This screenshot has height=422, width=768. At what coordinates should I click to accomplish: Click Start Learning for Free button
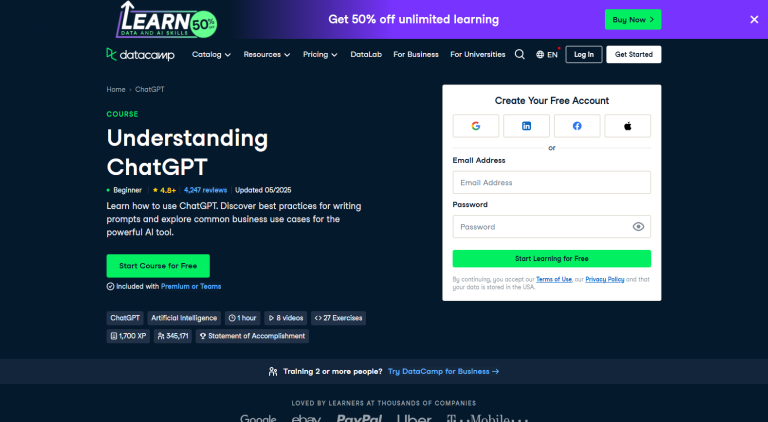[x=552, y=258]
